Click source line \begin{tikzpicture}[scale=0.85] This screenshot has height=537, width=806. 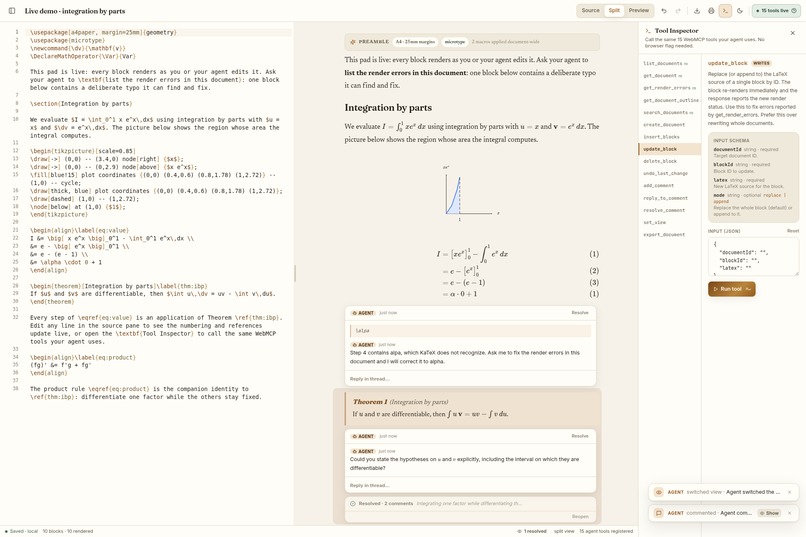click(x=83, y=151)
